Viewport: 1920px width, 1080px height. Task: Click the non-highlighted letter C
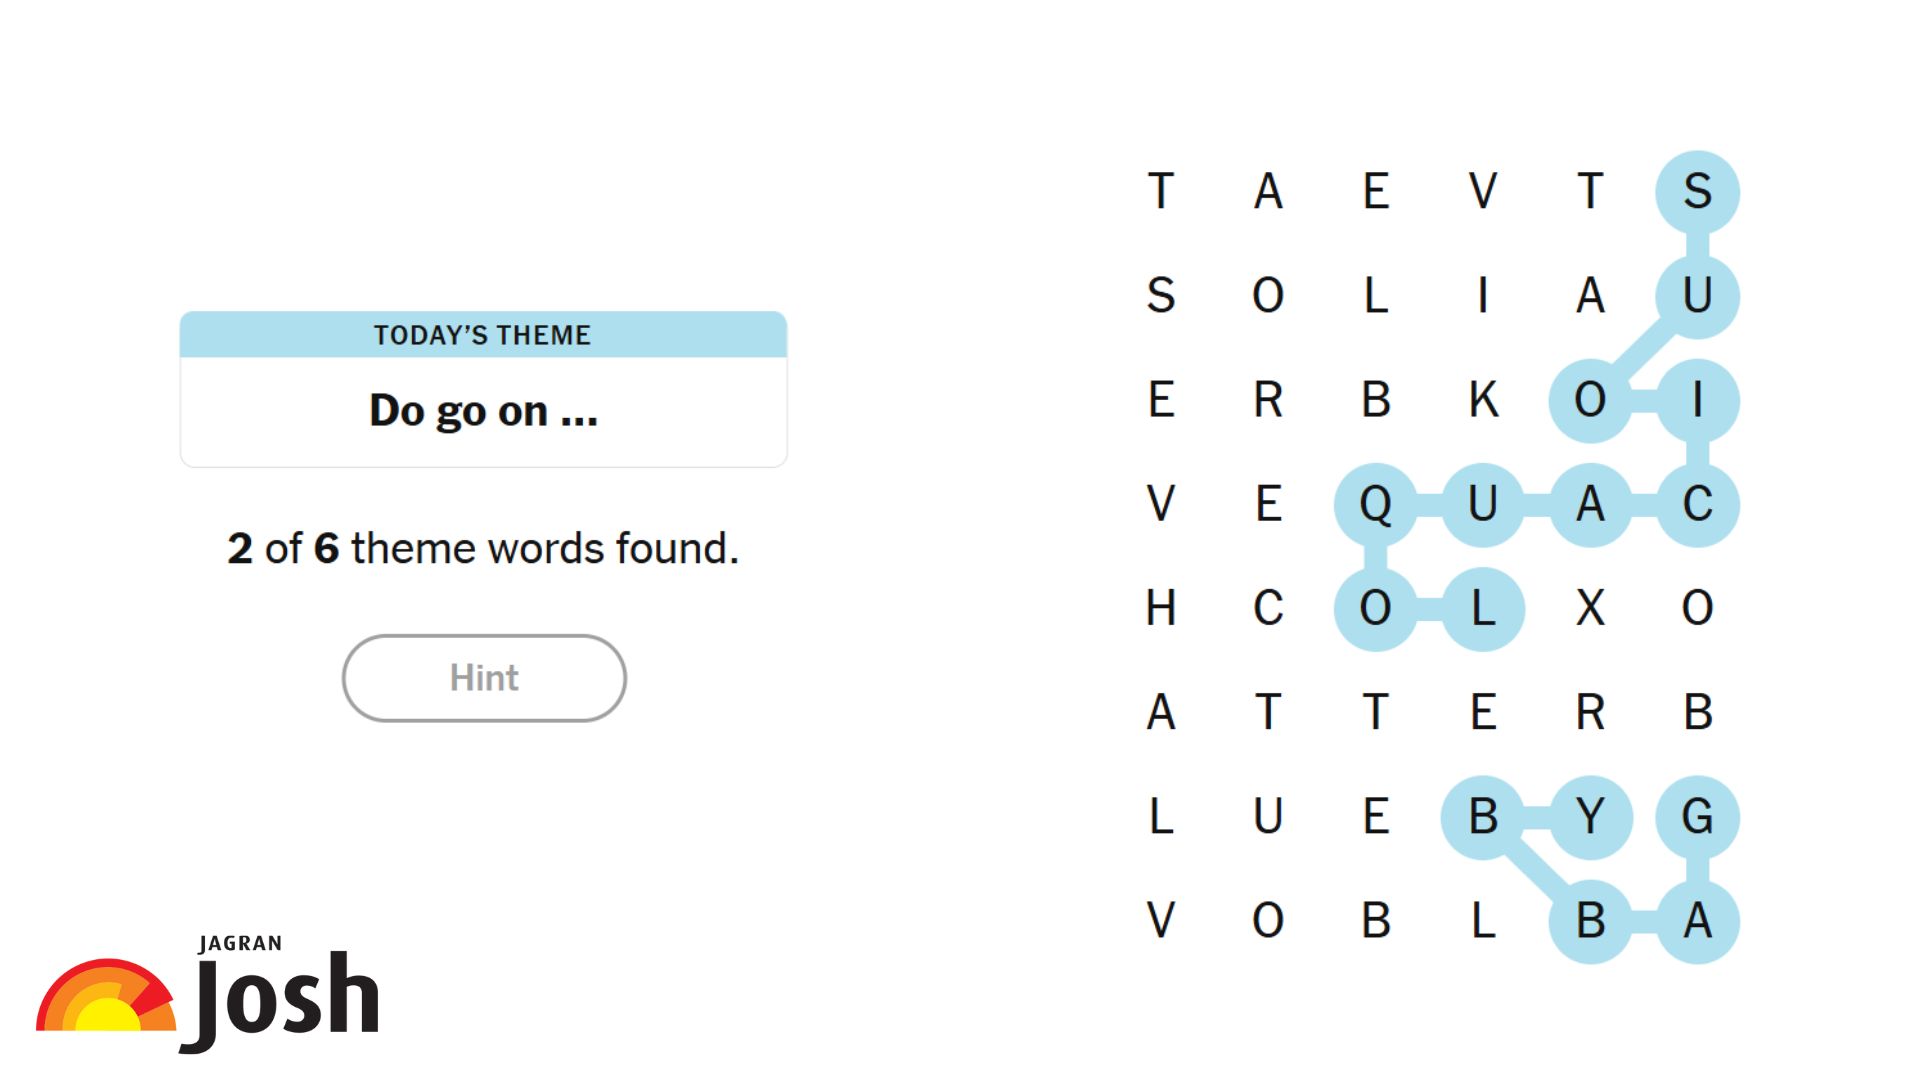(x=1268, y=608)
